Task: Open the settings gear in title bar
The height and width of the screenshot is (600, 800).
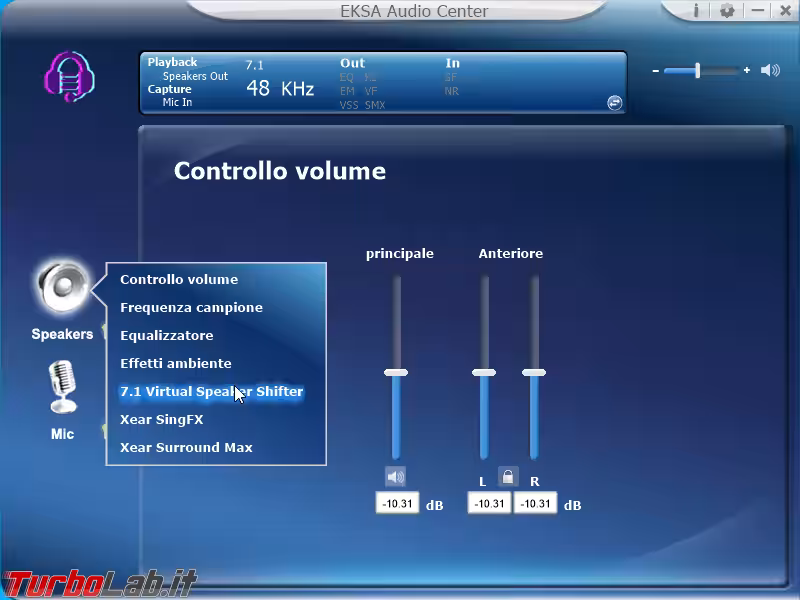Action: tap(727, 11)
